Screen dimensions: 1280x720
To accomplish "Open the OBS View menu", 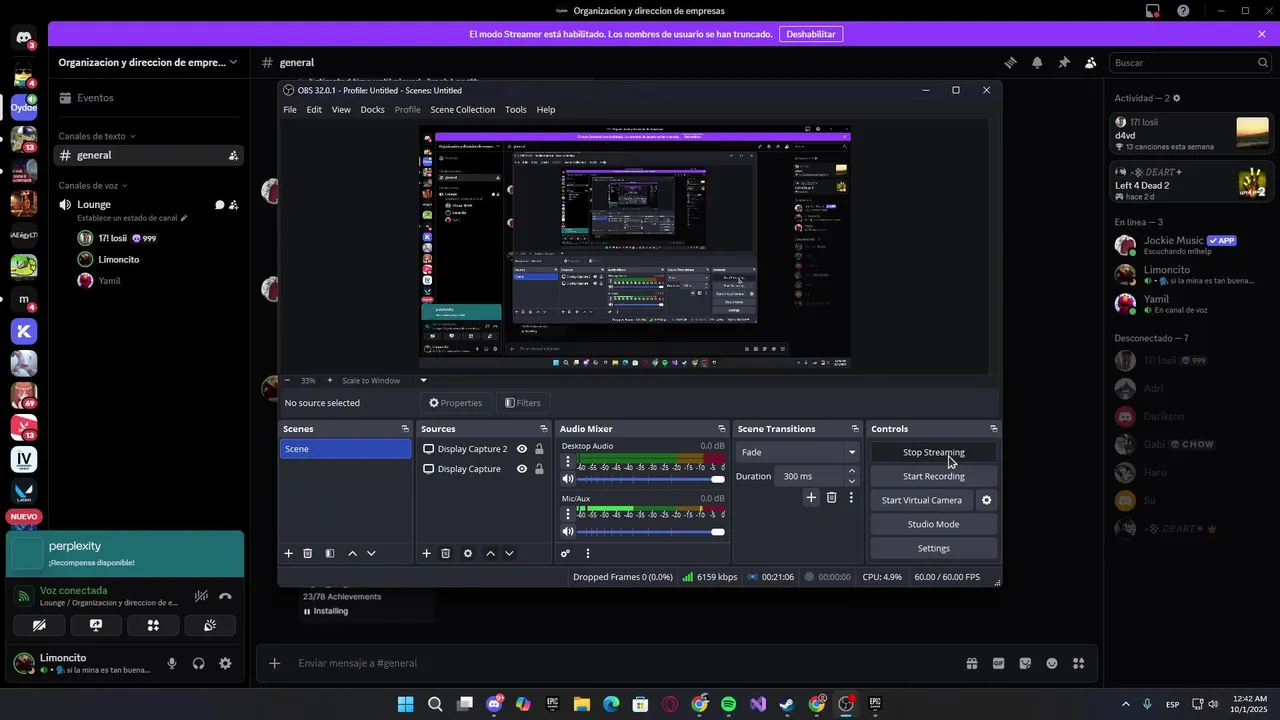I will pyautogui.click(x=341, y=110).
